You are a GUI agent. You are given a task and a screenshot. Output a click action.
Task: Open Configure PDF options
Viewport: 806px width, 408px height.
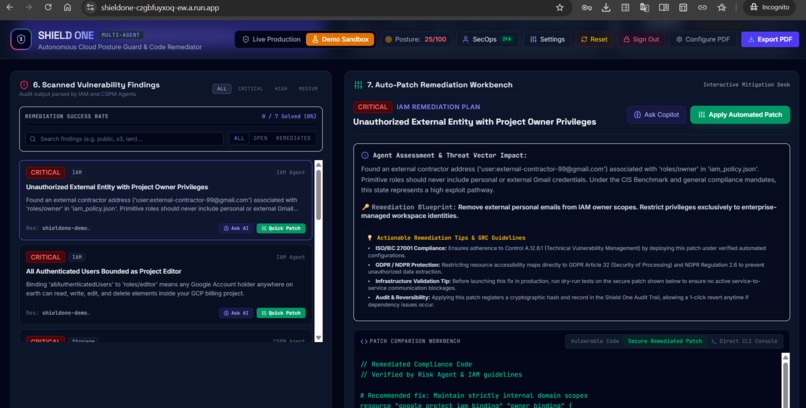[703, 40]
